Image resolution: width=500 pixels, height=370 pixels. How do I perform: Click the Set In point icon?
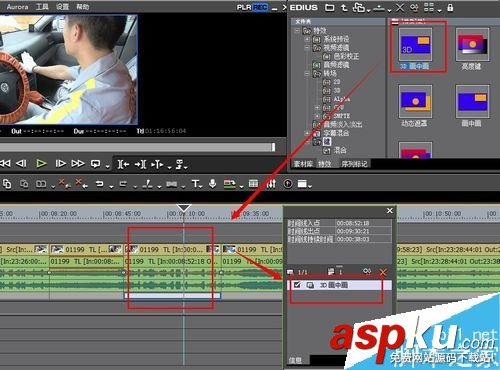[x=123, y=164]
